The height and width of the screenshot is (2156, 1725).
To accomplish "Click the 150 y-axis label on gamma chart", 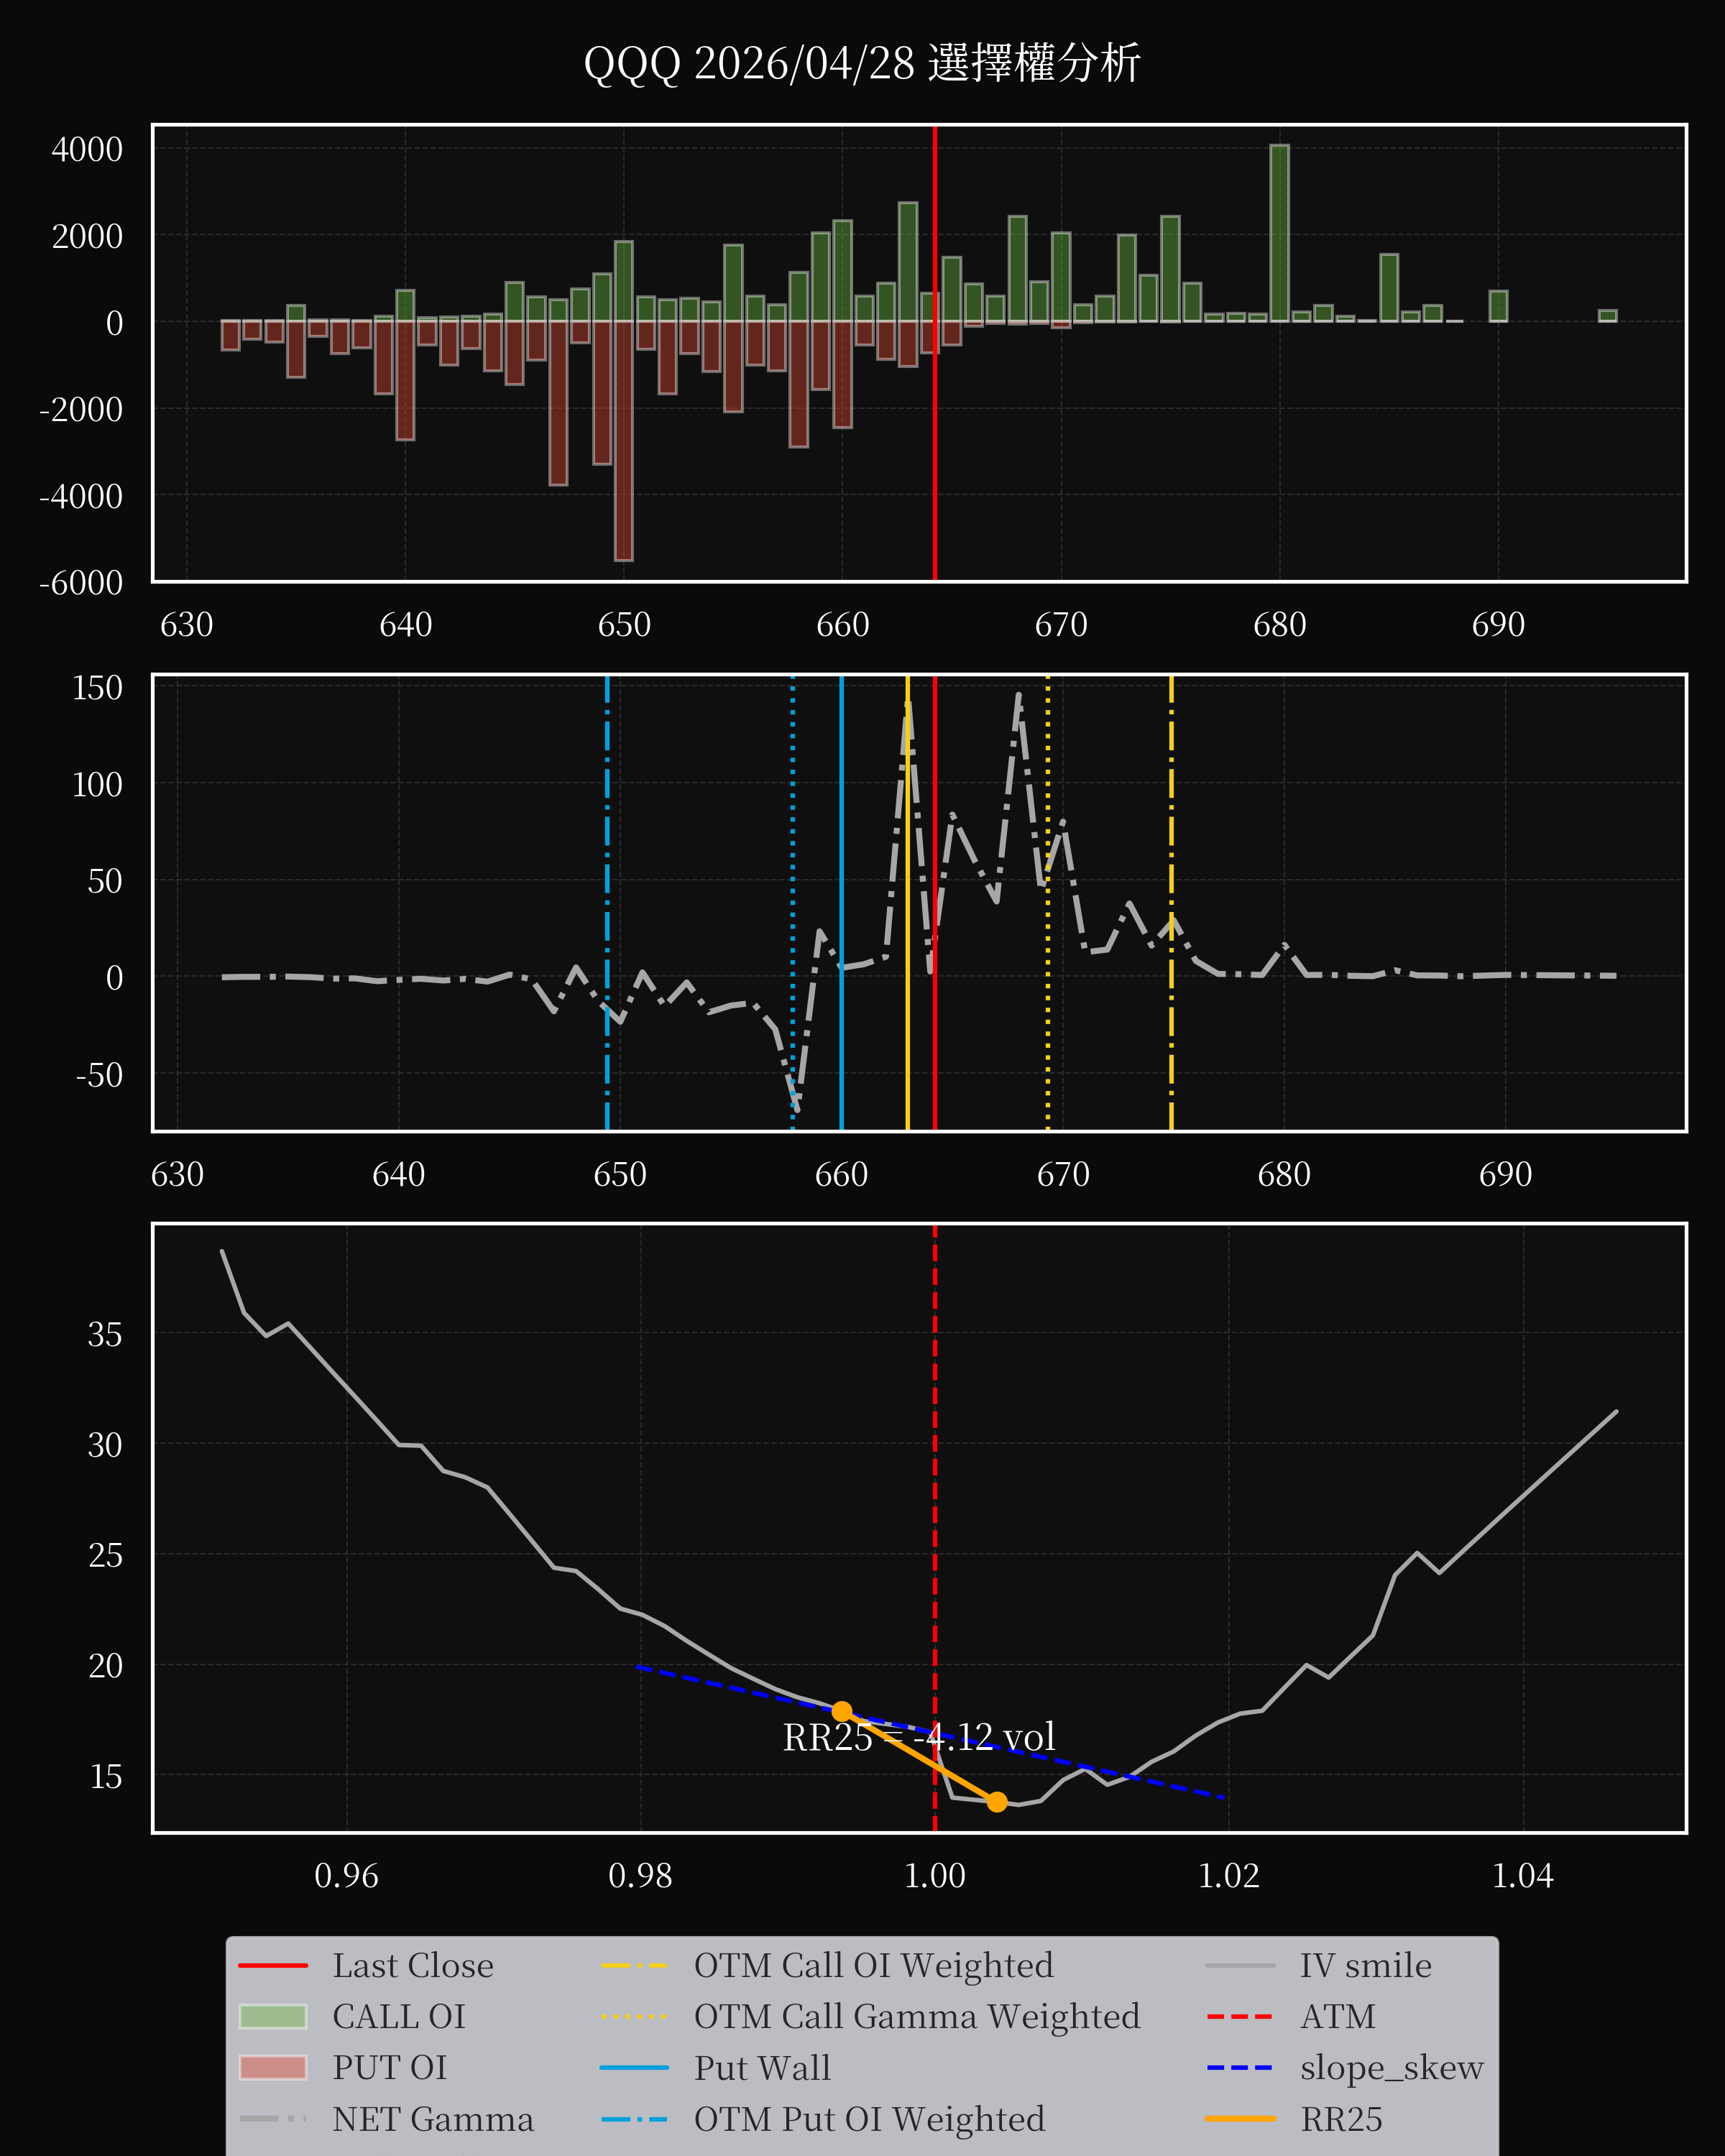I will tap(97, 688).
